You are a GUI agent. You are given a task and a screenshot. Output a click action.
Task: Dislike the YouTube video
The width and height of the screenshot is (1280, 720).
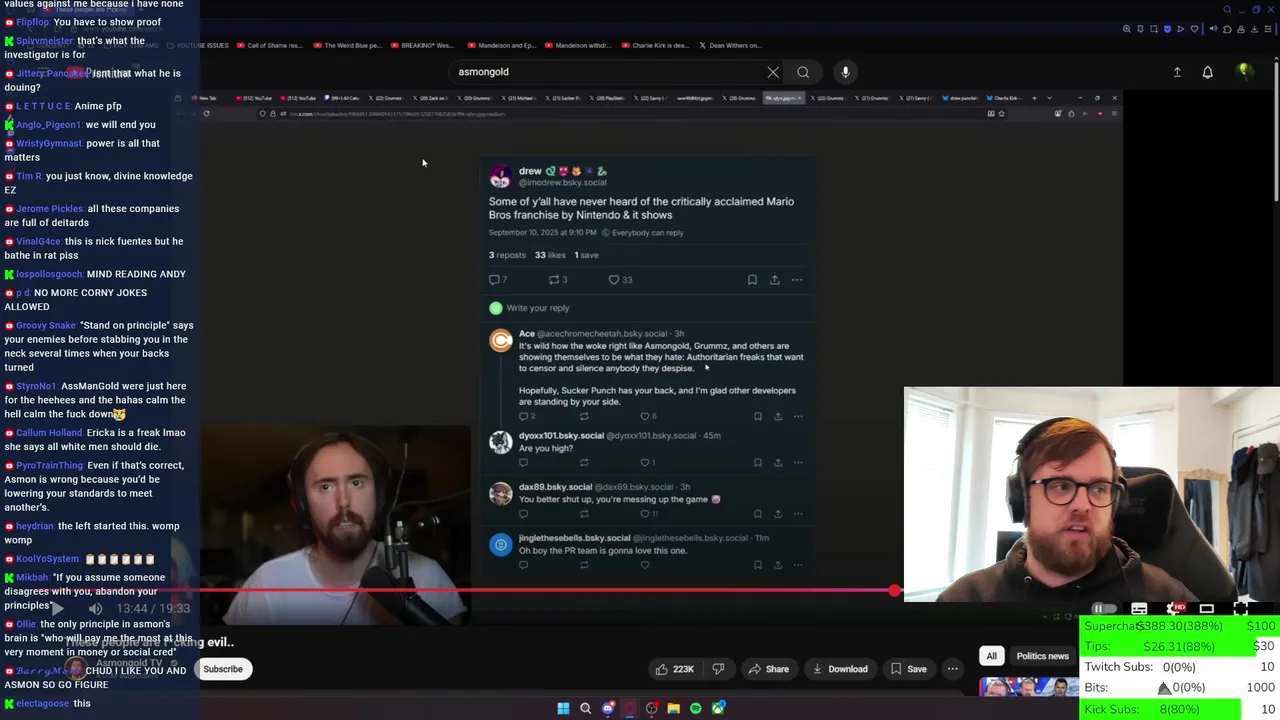click(x=718, y=669)
